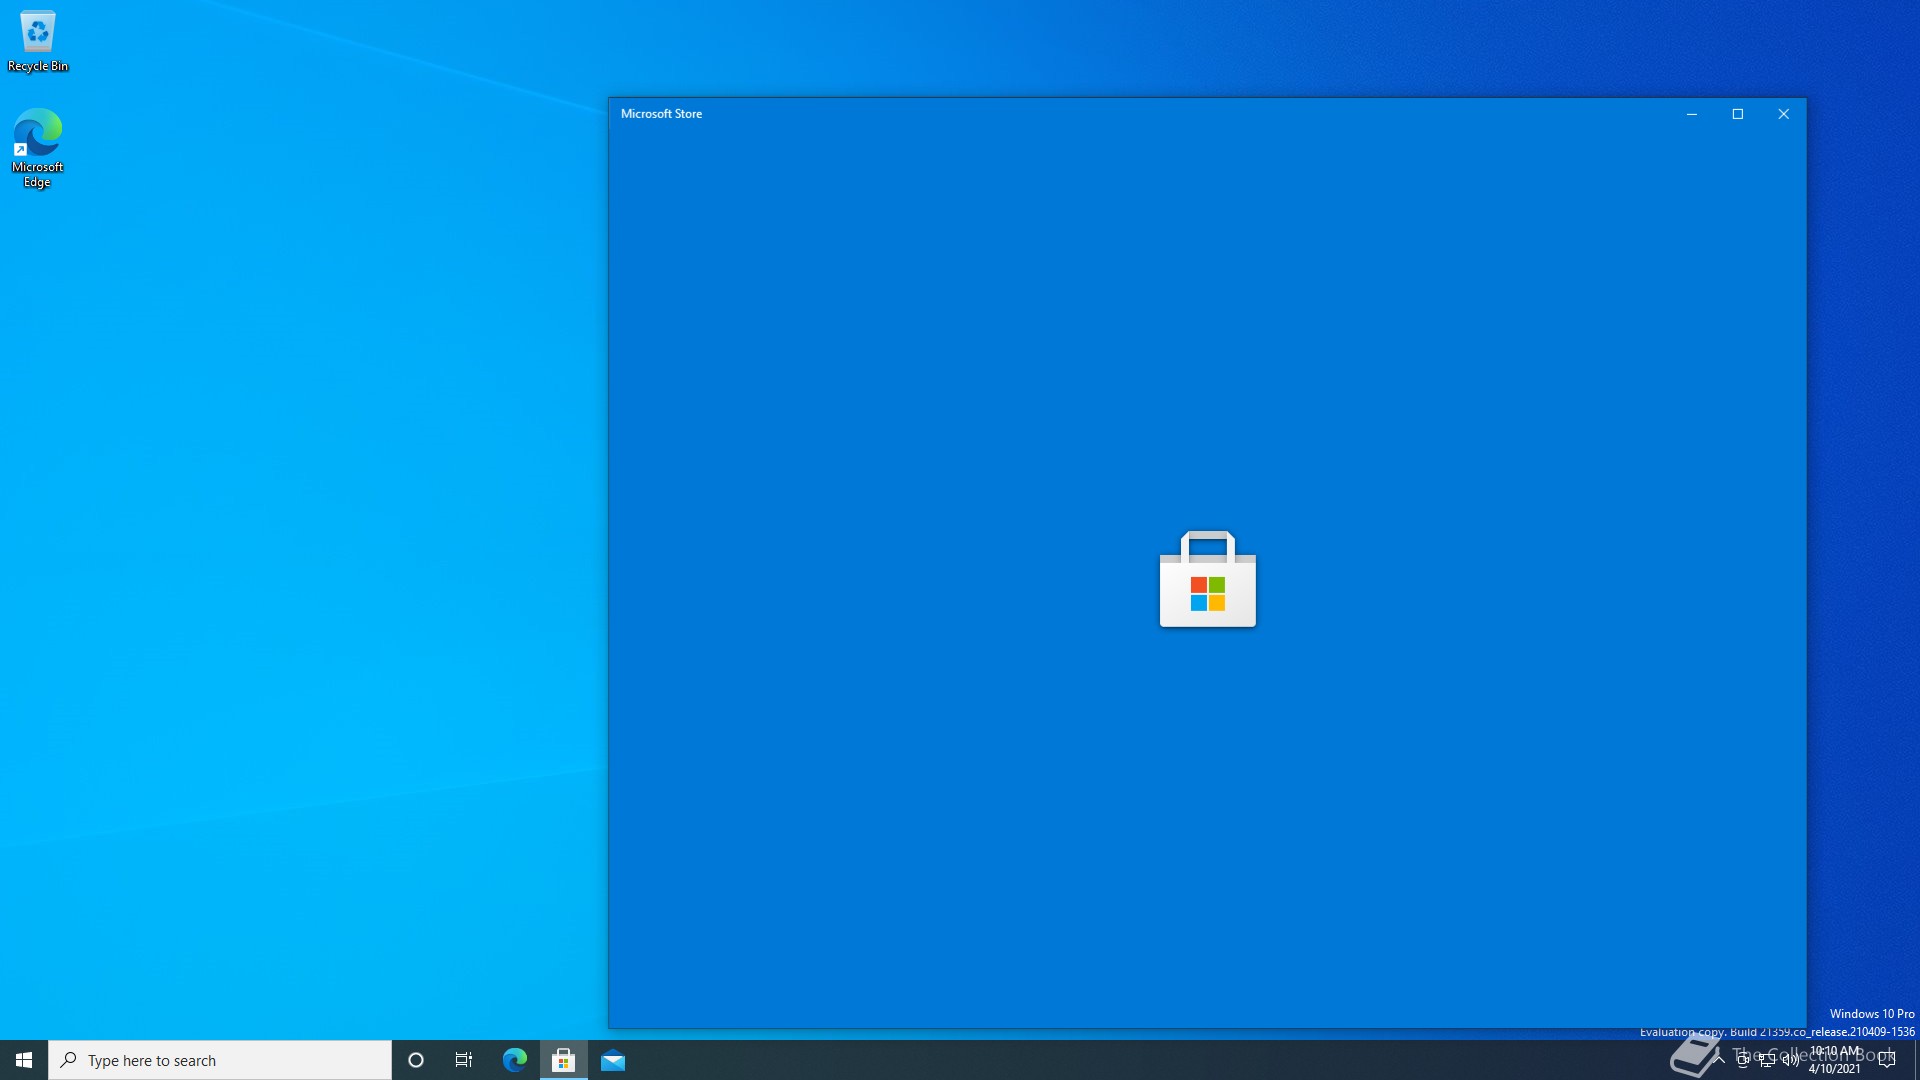The width and height of the screenshot is (1920, 1080).
Task: Close the Microsoft Store window
Action: 1783,114
